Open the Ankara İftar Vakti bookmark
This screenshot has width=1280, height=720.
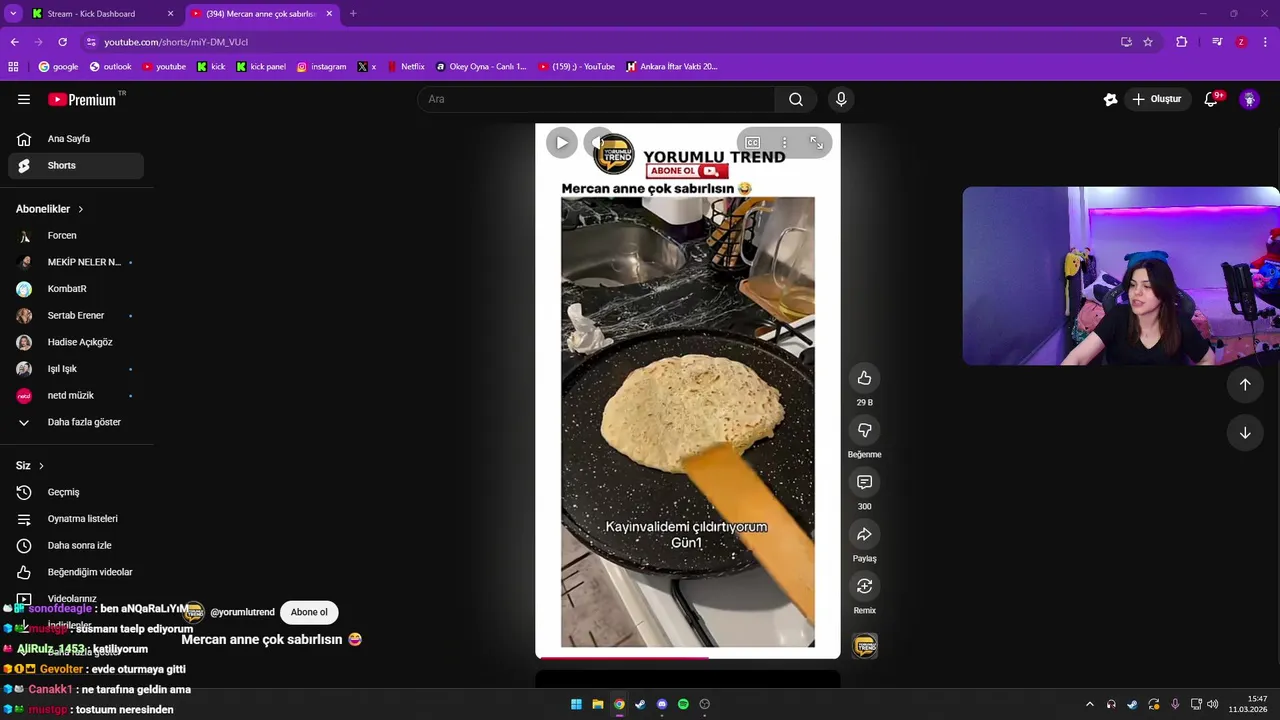[x=671, y=67]
